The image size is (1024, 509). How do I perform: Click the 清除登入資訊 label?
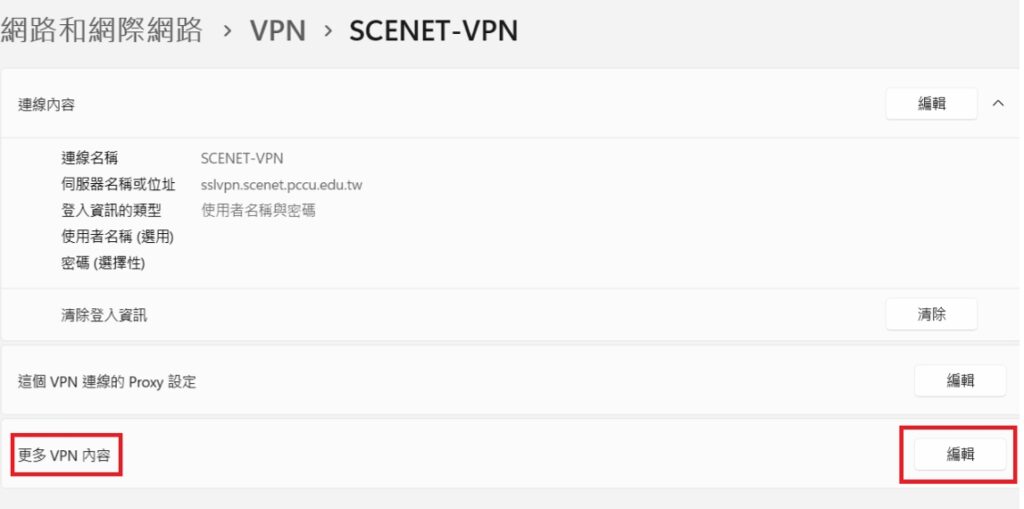[x=104, y=315]
